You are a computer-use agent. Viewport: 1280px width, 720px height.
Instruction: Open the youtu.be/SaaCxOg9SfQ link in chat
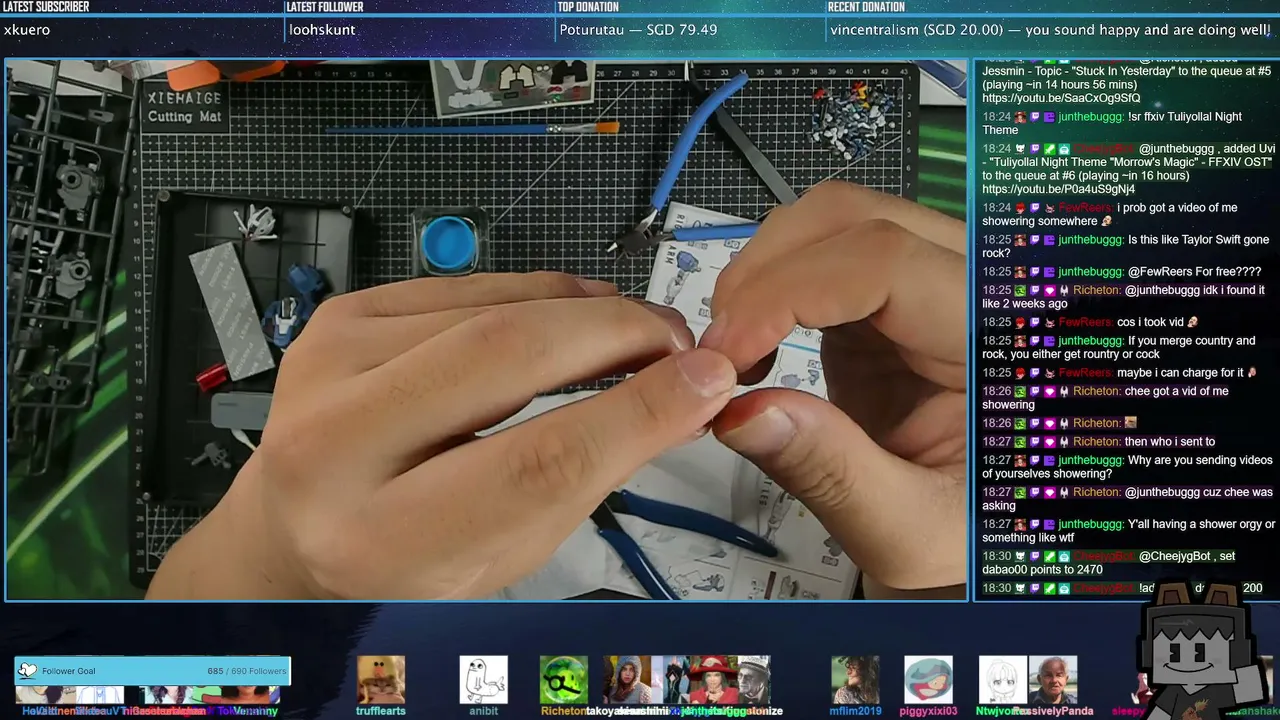pyautogui.click(x=1061, y=98)
